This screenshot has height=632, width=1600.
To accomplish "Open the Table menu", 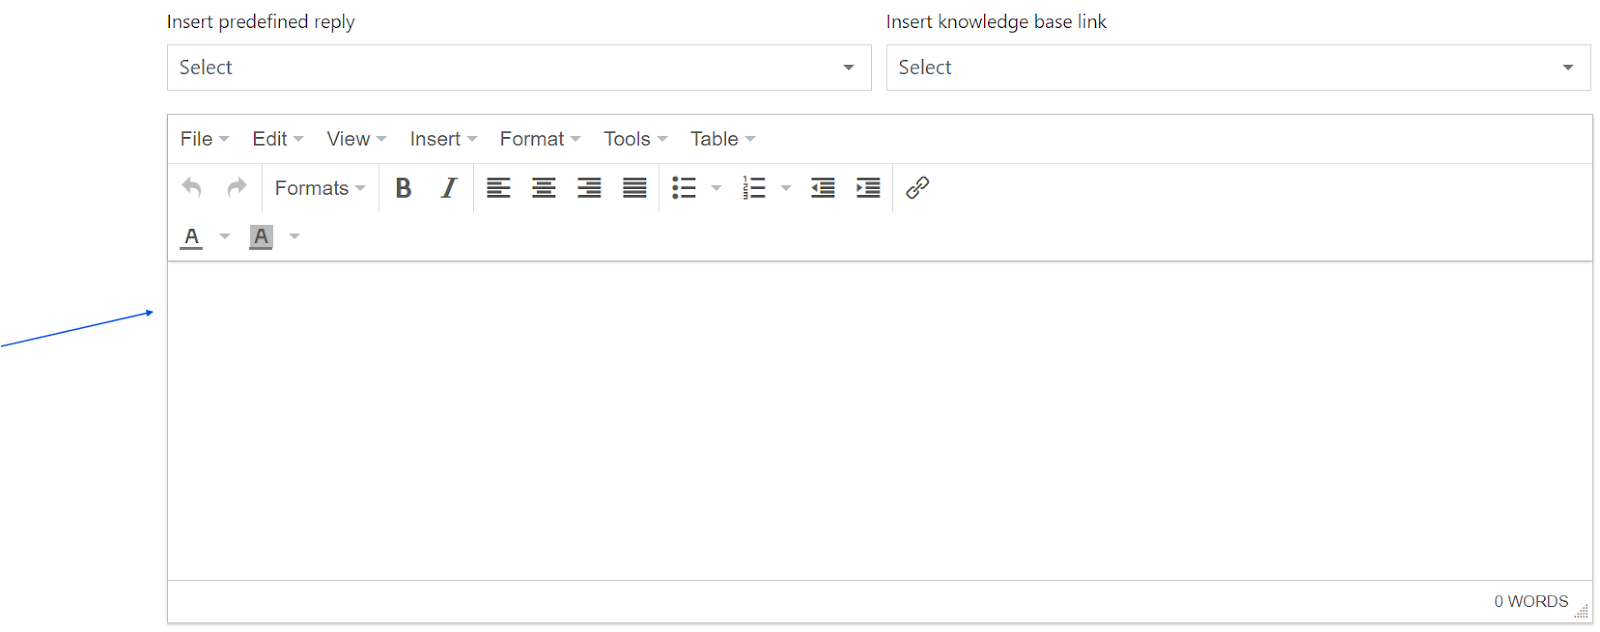I will coord(722,139).
